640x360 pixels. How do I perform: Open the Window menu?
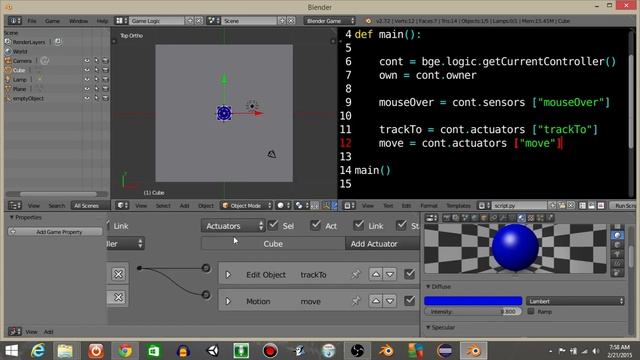click(x=78, y=21)
